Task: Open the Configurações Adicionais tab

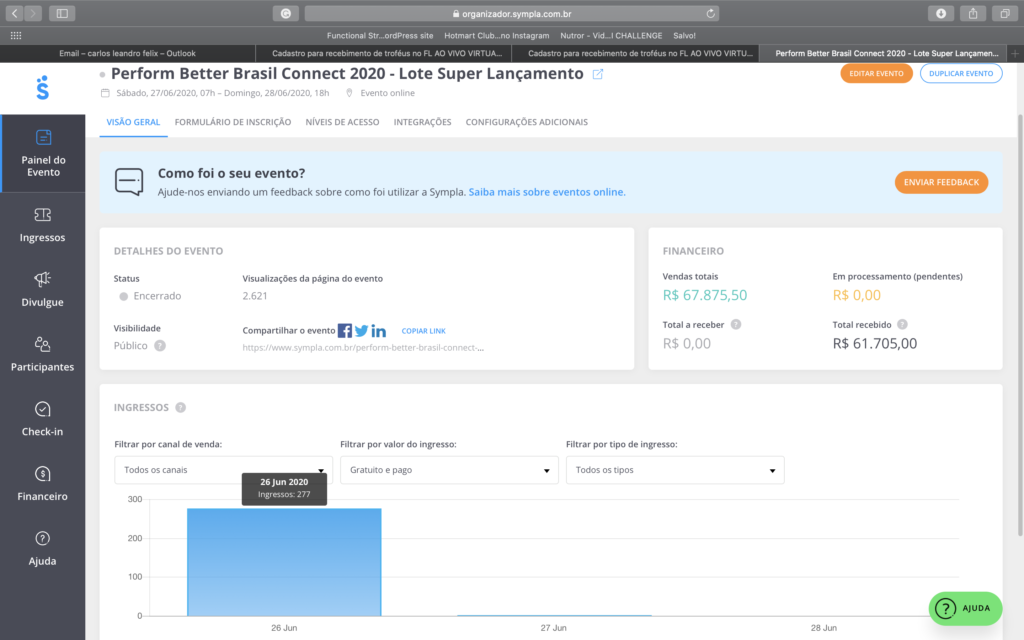Action: point(526,122)
